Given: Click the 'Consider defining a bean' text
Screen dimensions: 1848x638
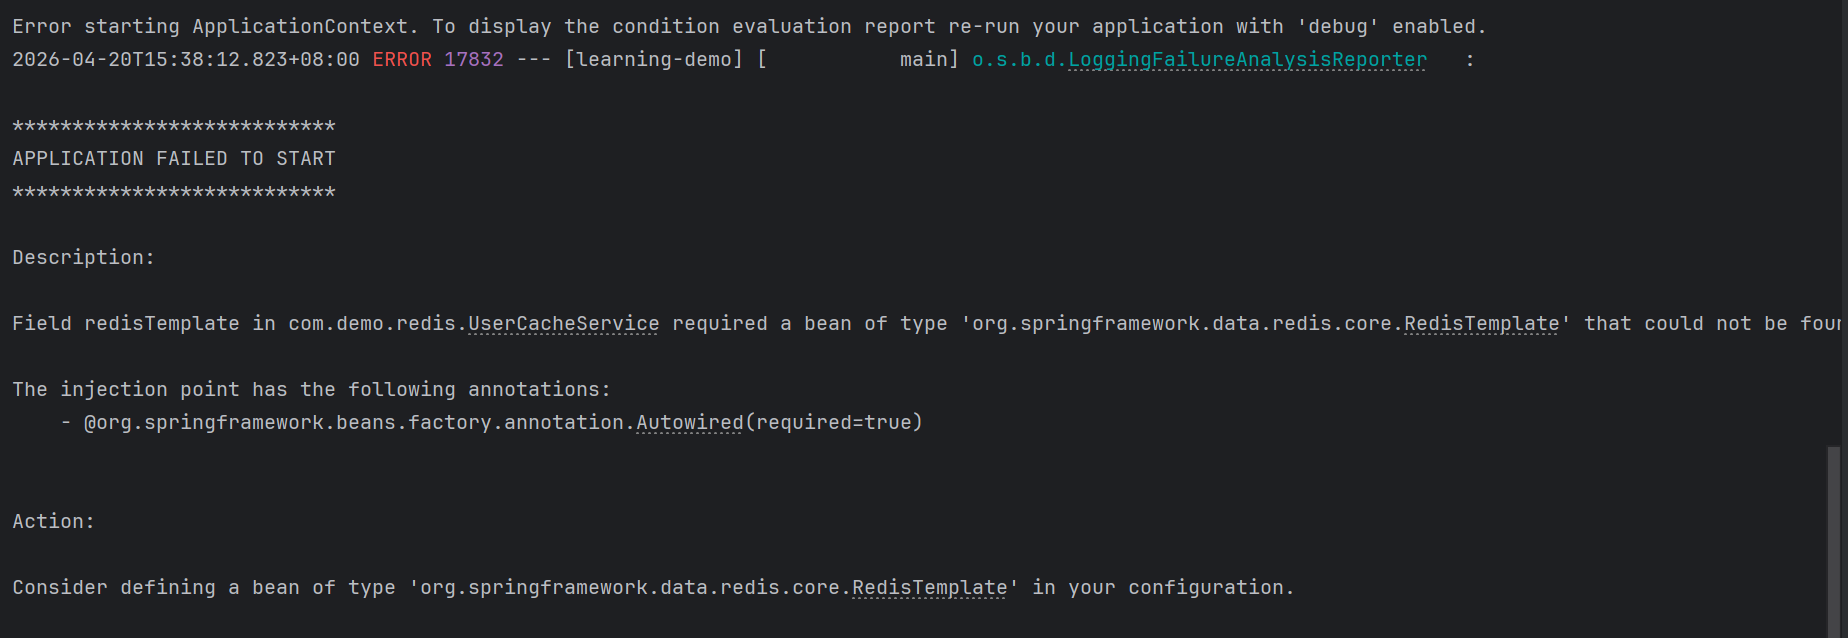Looking at the screenshot, I should pyautogui.click(x=160, y=588).
